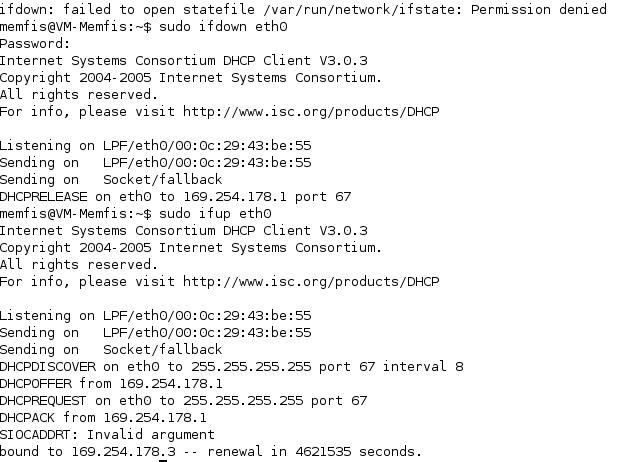Click the first 'Sending on Socket/fallback' line
Screen dimensions: 624x462
coord(111,179)
